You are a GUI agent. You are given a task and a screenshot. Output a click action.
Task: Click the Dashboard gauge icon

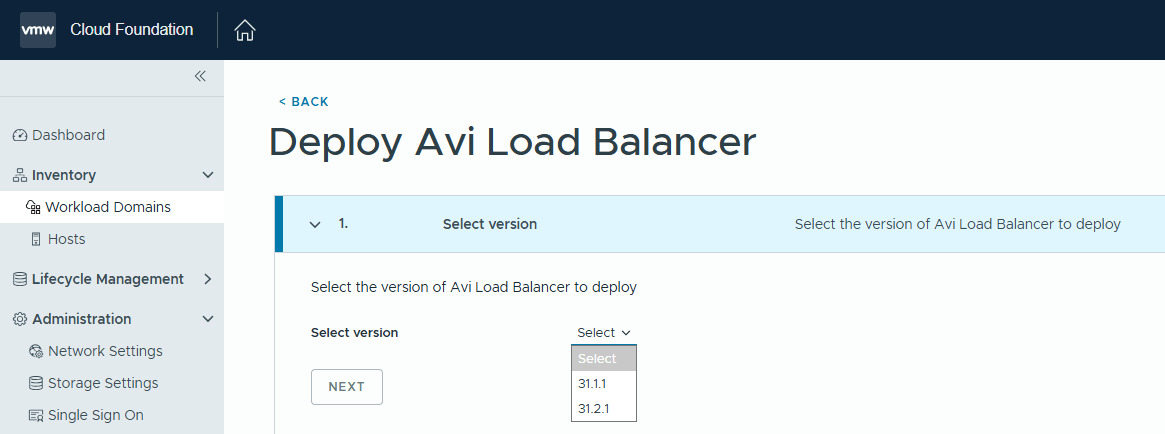20,135
